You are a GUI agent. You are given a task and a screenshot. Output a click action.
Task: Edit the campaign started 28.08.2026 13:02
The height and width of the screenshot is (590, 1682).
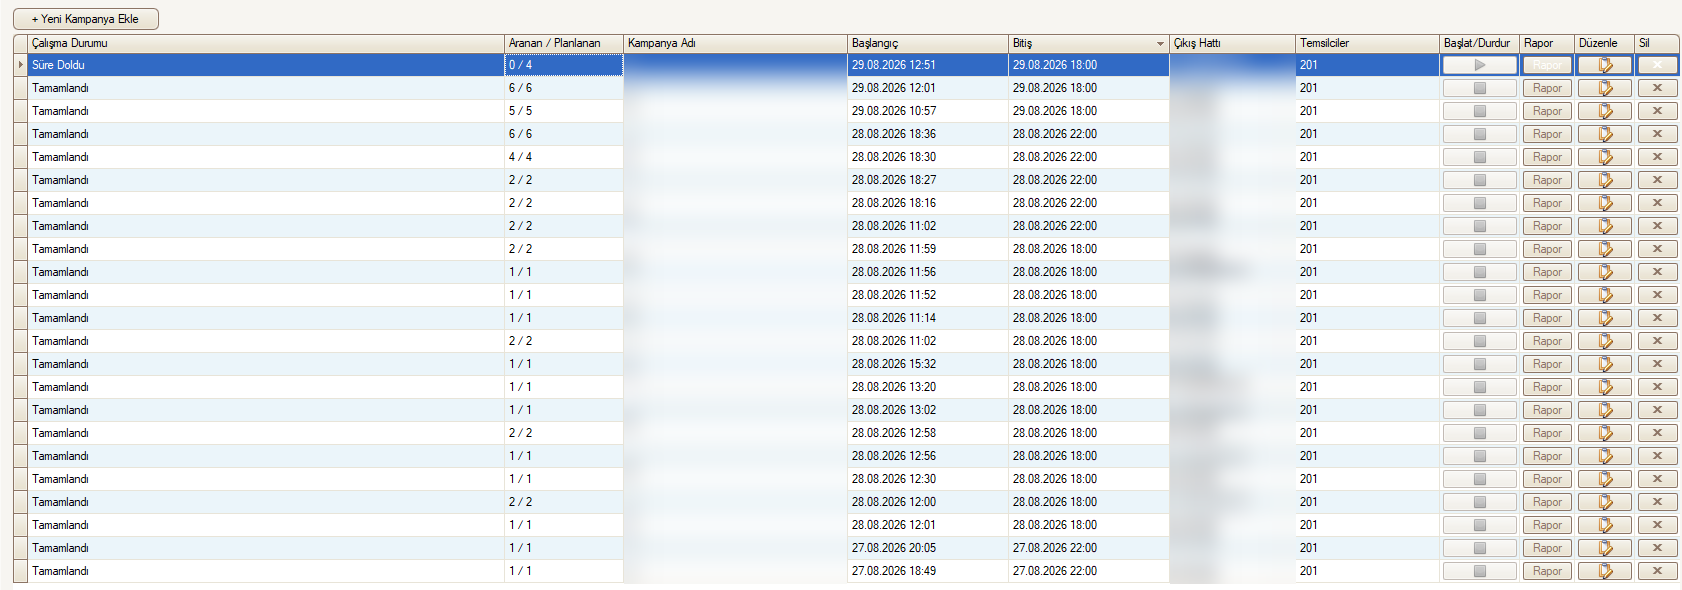click(1605, 410)
